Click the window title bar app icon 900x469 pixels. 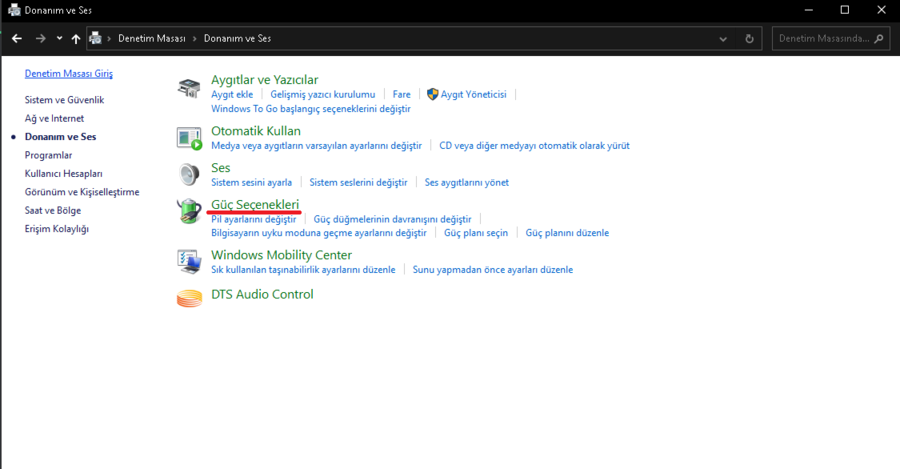coord(14,10)
